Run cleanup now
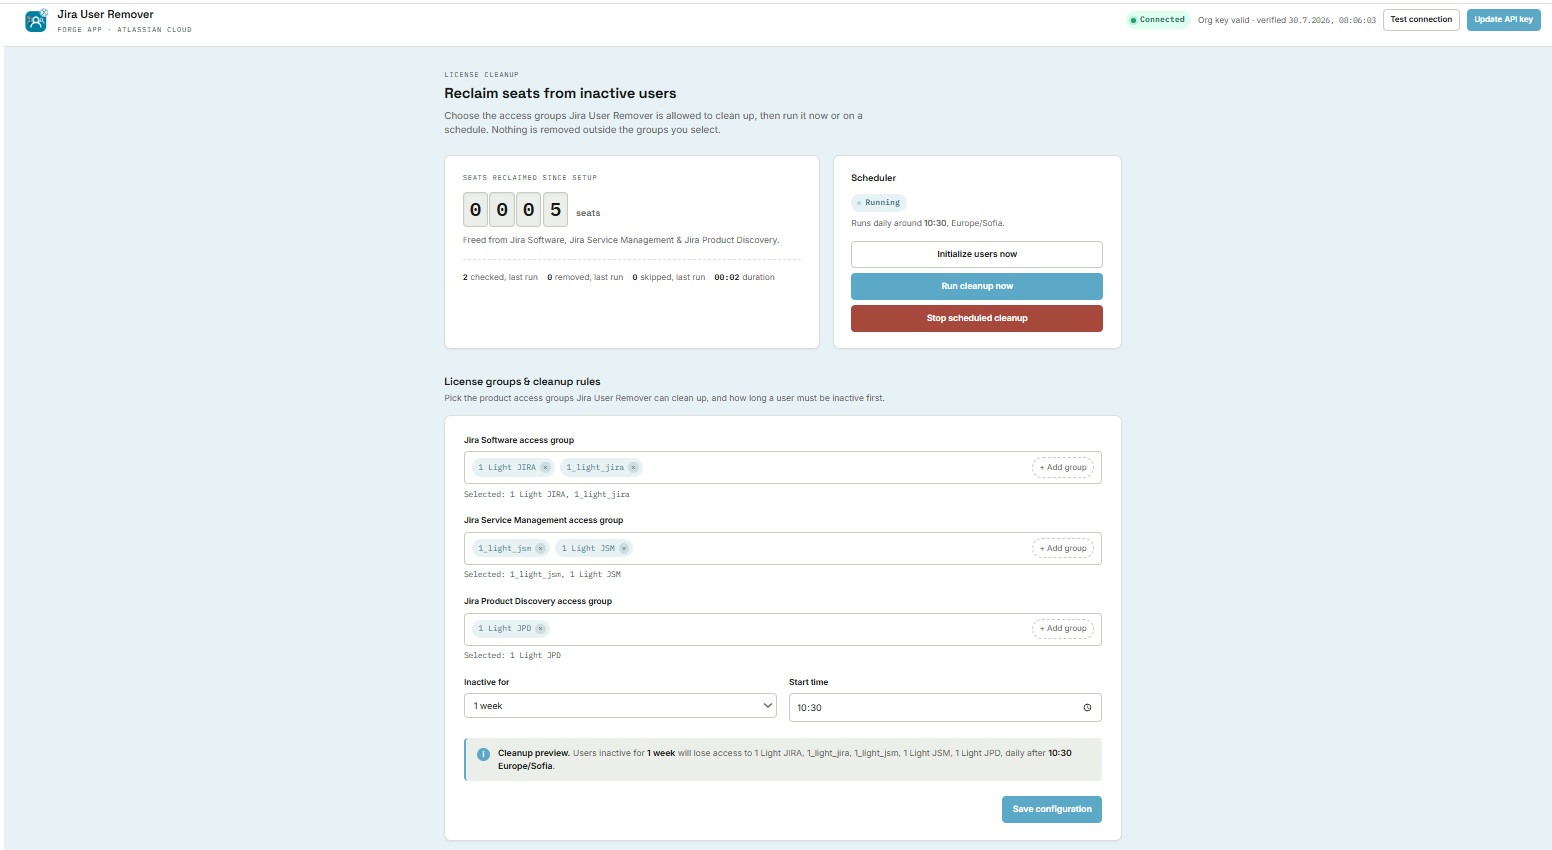The width and height of the screenshot is (1552, 850). click(x=977, y=286)
